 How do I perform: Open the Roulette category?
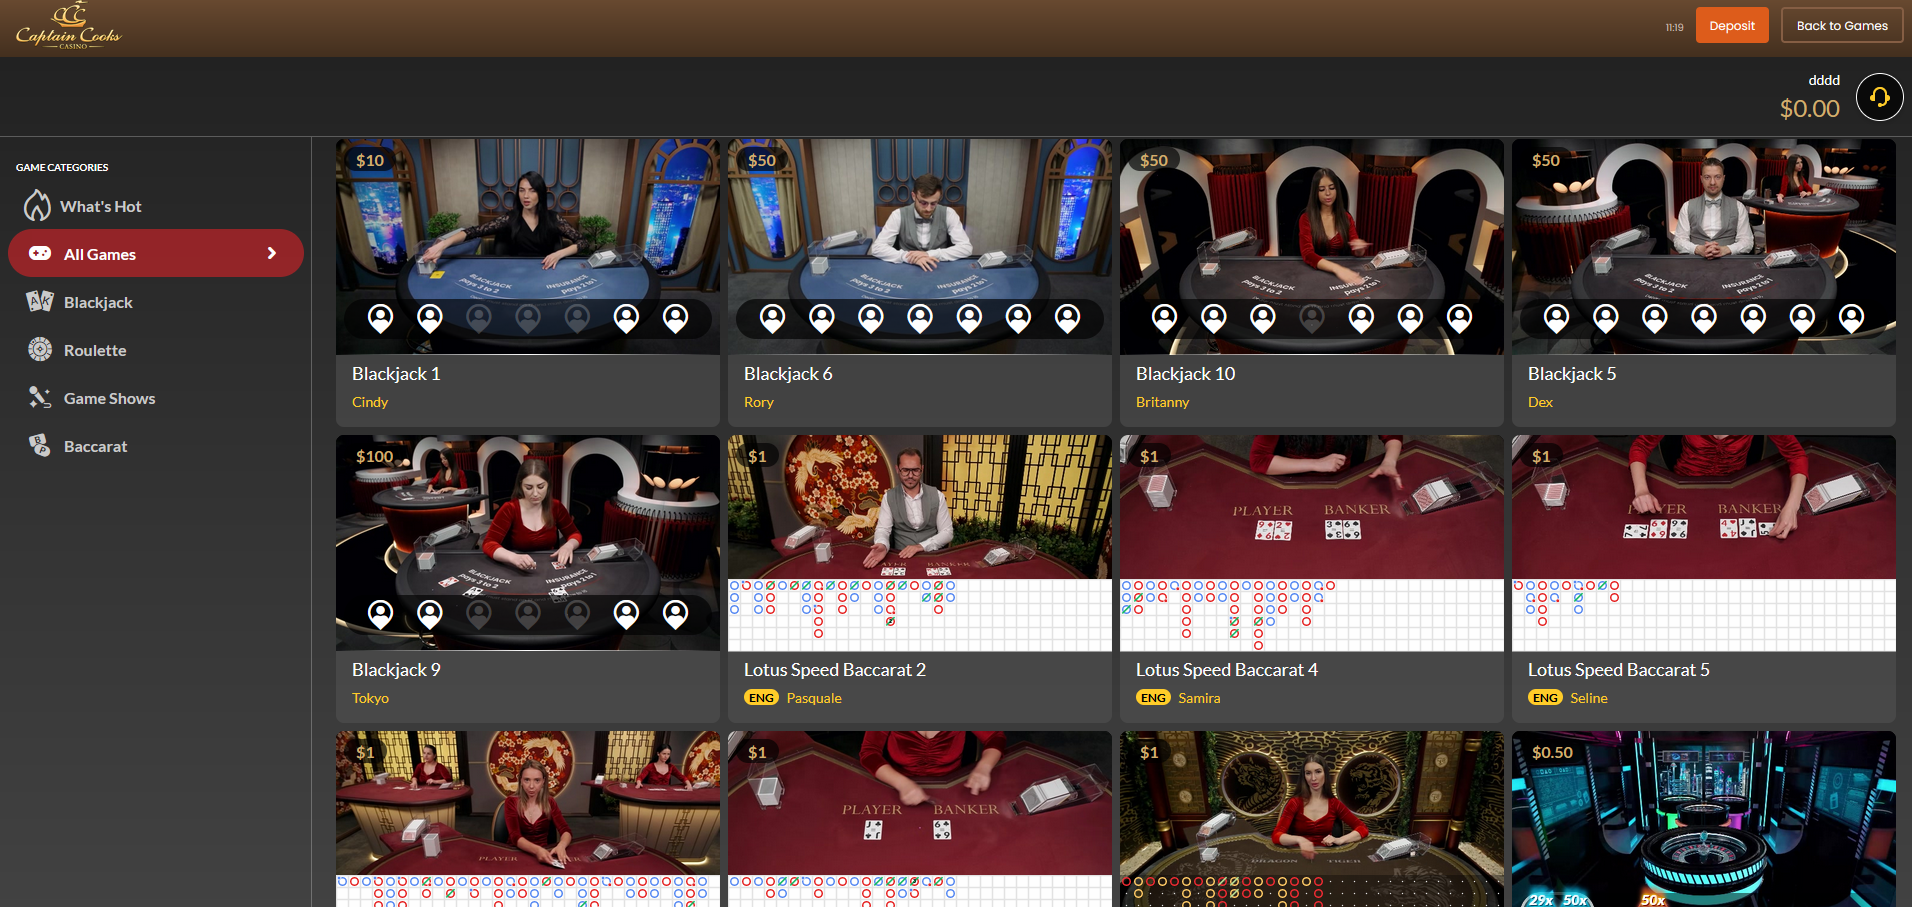[x=156, y=350]
